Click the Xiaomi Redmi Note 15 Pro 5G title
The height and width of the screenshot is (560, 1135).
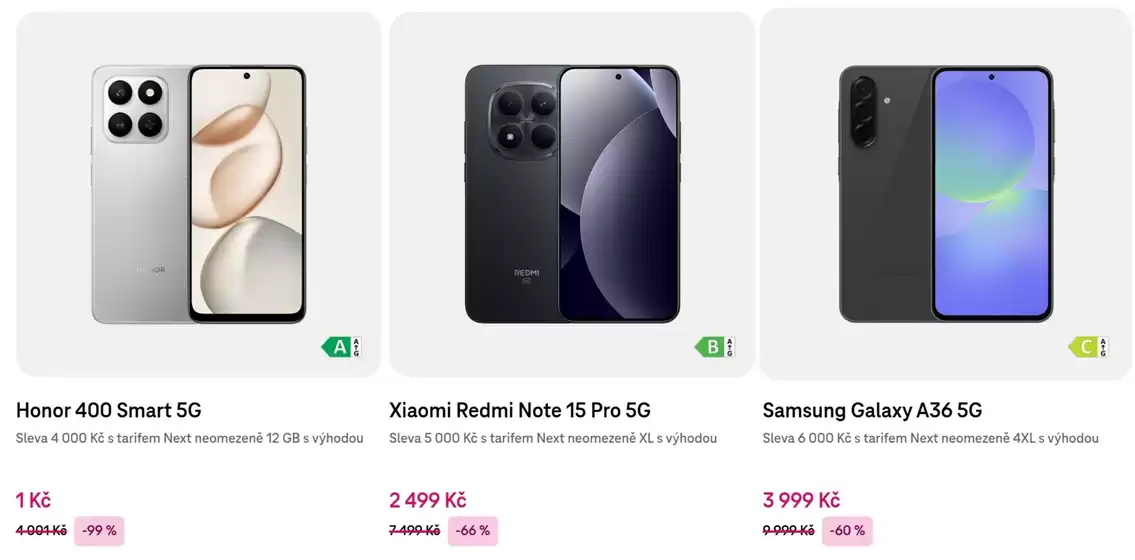(520, 410)
